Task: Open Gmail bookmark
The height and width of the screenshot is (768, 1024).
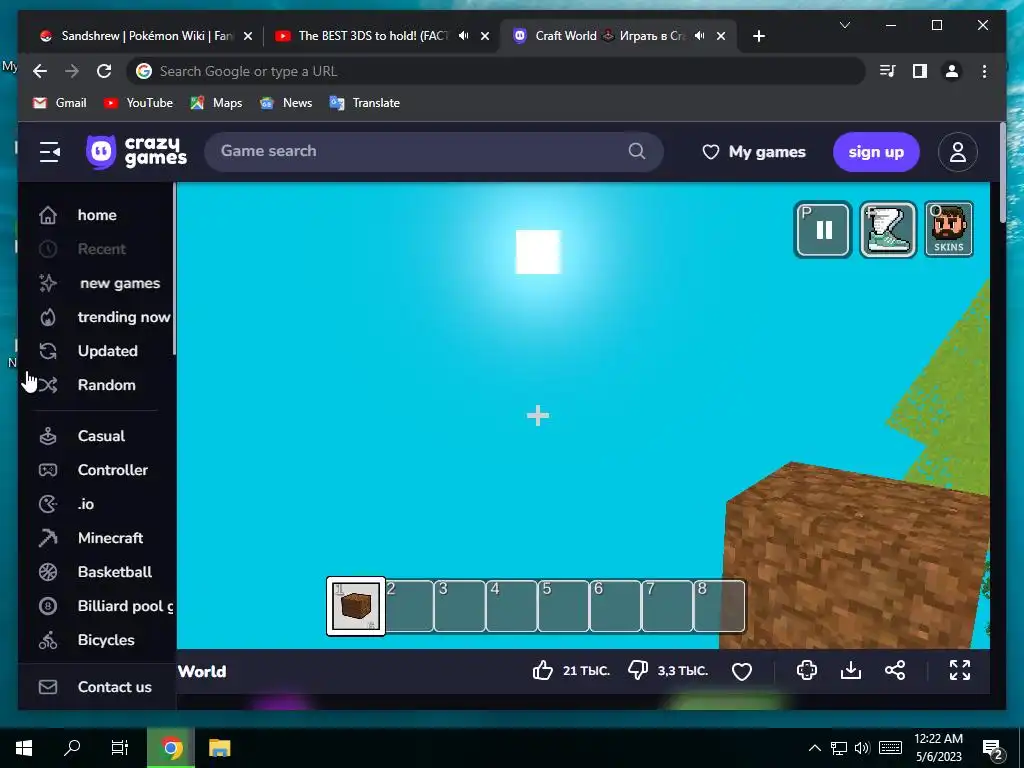Action: coord(59,103)
